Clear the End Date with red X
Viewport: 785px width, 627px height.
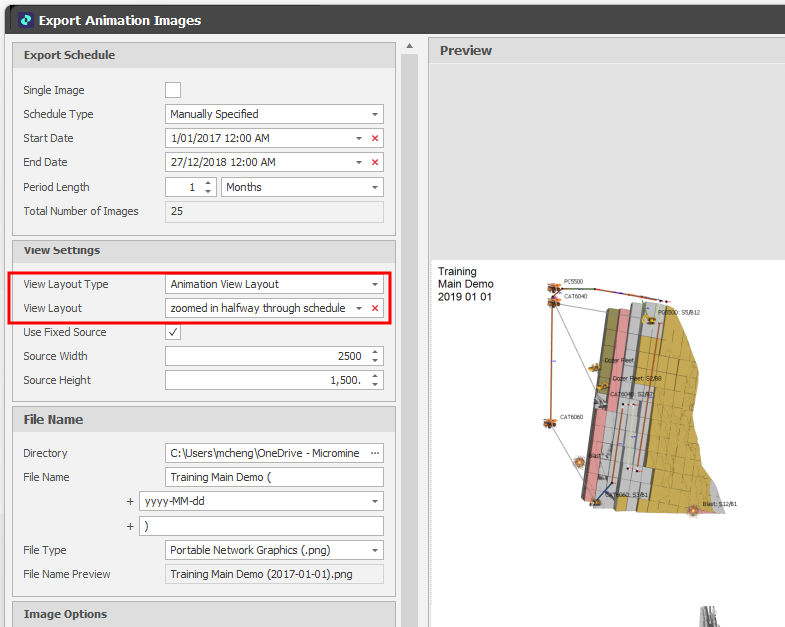point(375,163)
